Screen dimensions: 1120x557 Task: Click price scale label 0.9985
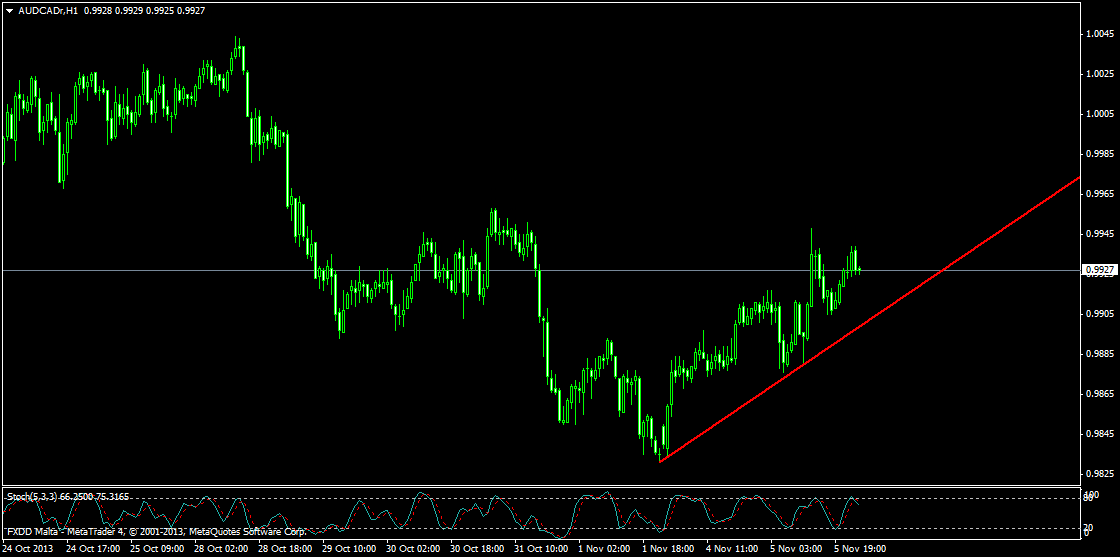1099,154
